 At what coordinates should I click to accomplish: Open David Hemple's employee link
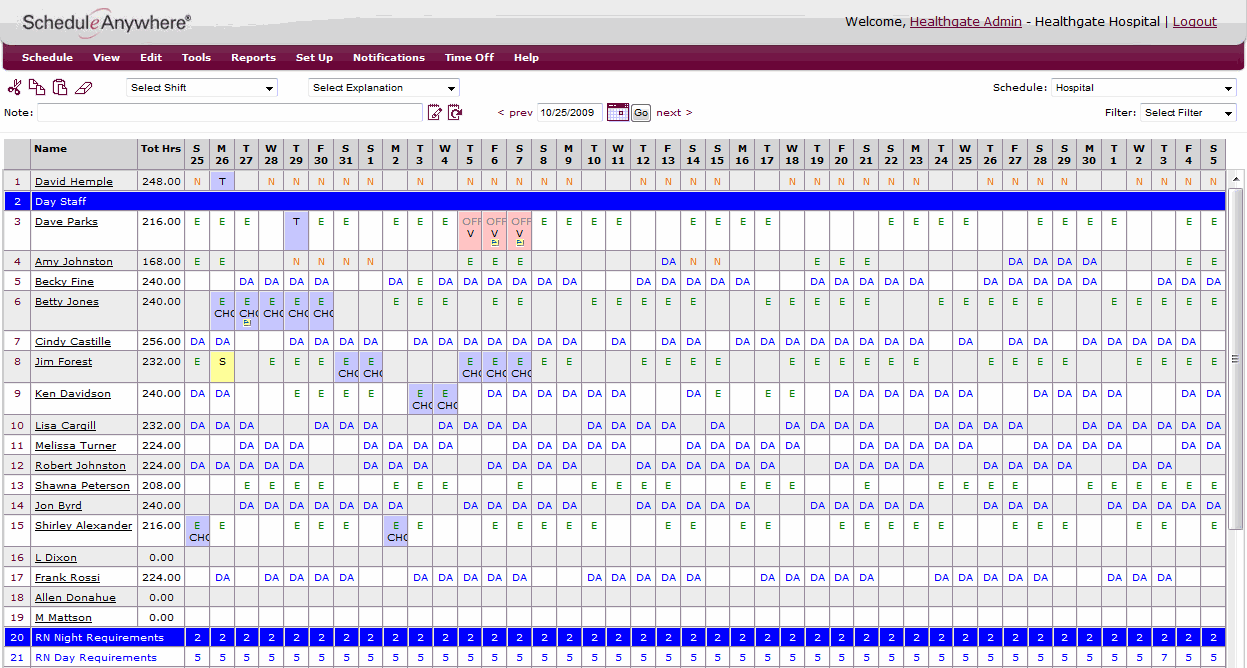click(73, 182)
